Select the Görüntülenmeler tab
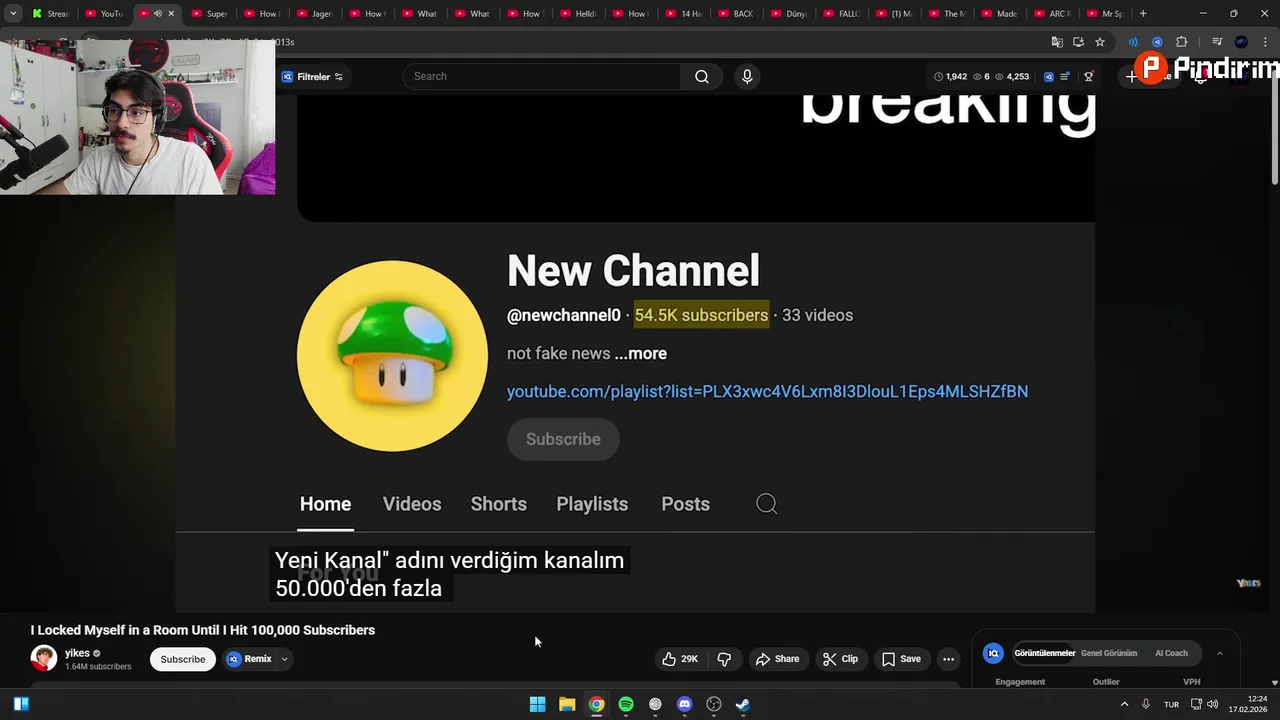Screen dimensions: 1280x720 click(1045, 653)
